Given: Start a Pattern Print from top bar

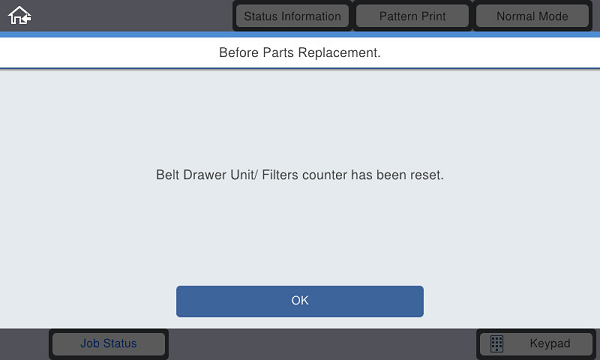Looking at the screenshot, I should tap(412, 16).
